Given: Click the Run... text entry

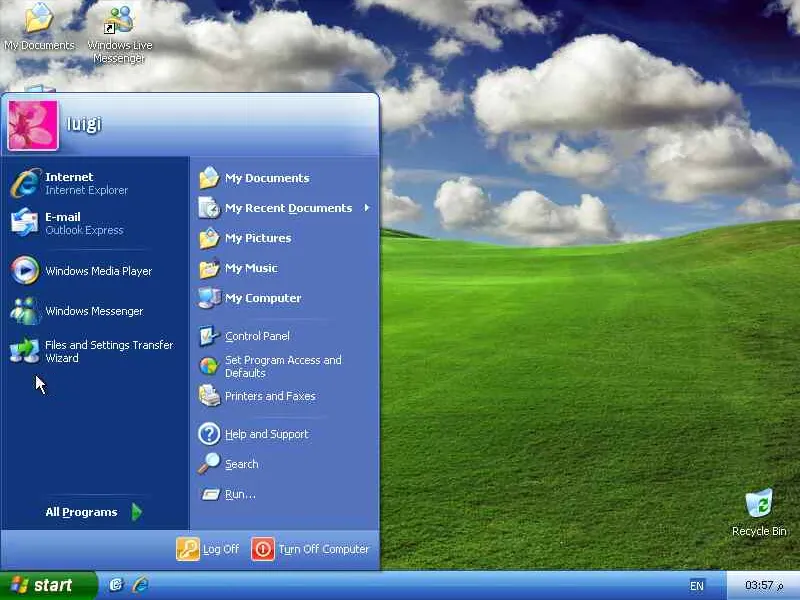Looking at the screenshot, I should (x=240, y=494).
